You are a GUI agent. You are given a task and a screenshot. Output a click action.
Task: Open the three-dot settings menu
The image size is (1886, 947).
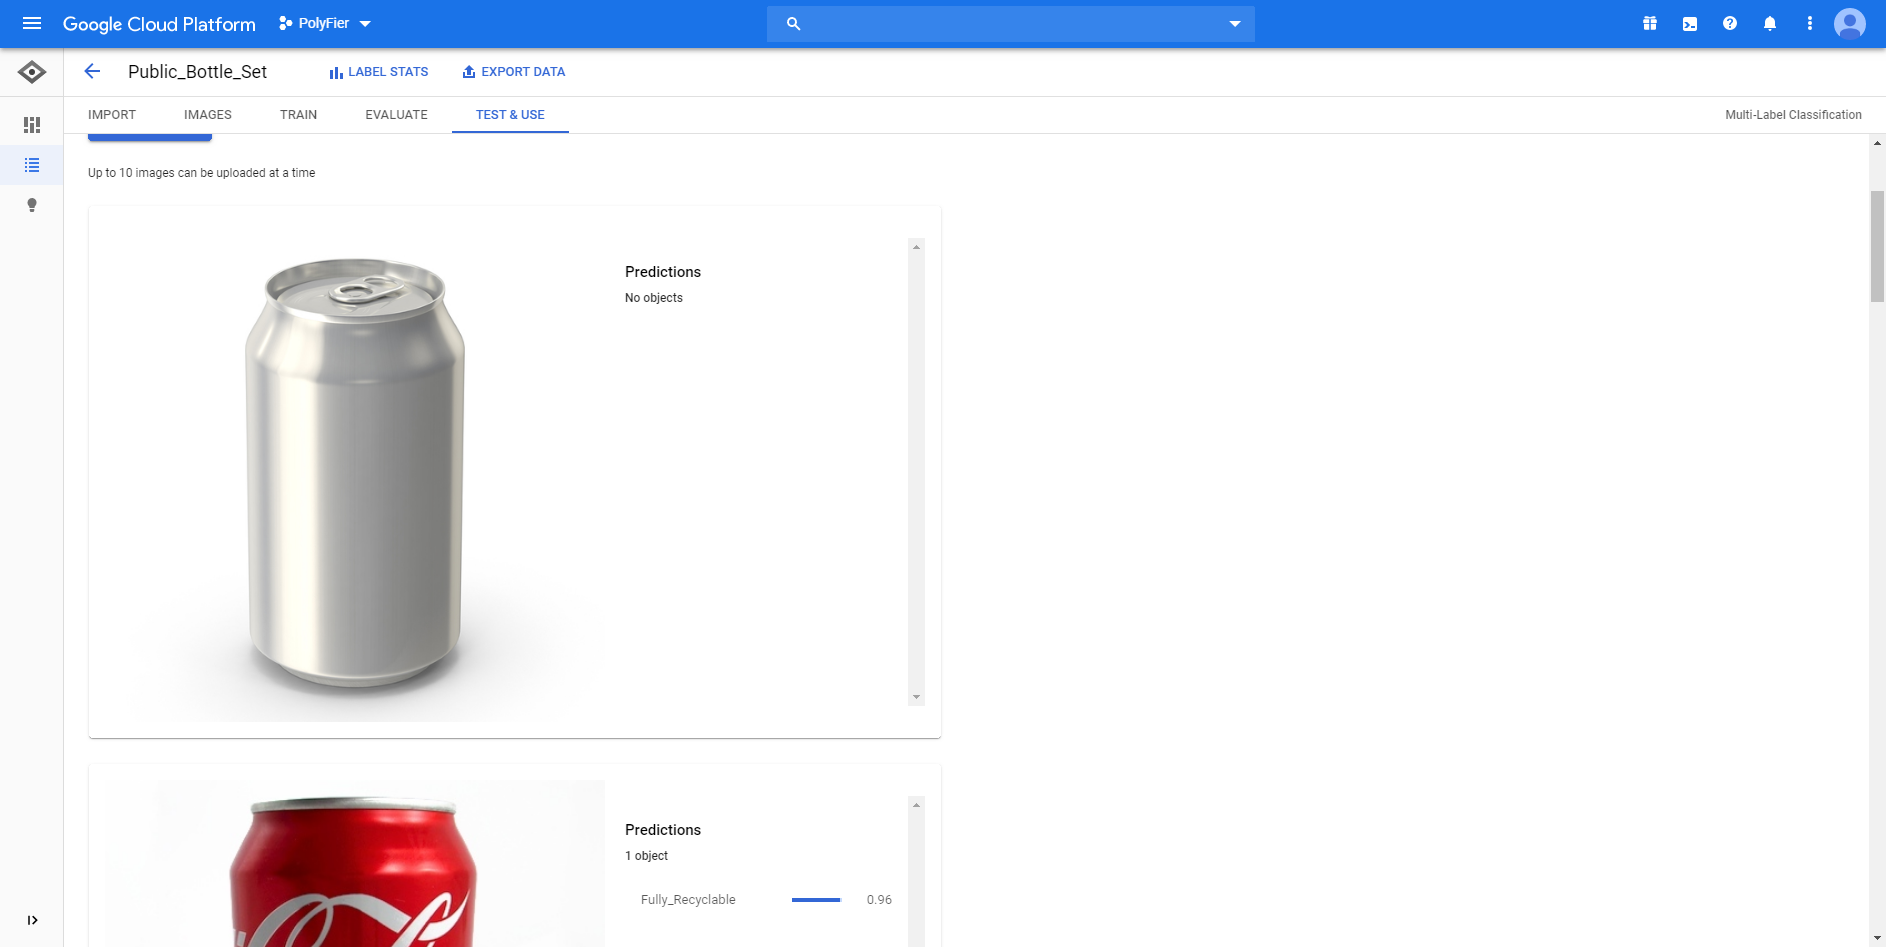(1810, 23)
